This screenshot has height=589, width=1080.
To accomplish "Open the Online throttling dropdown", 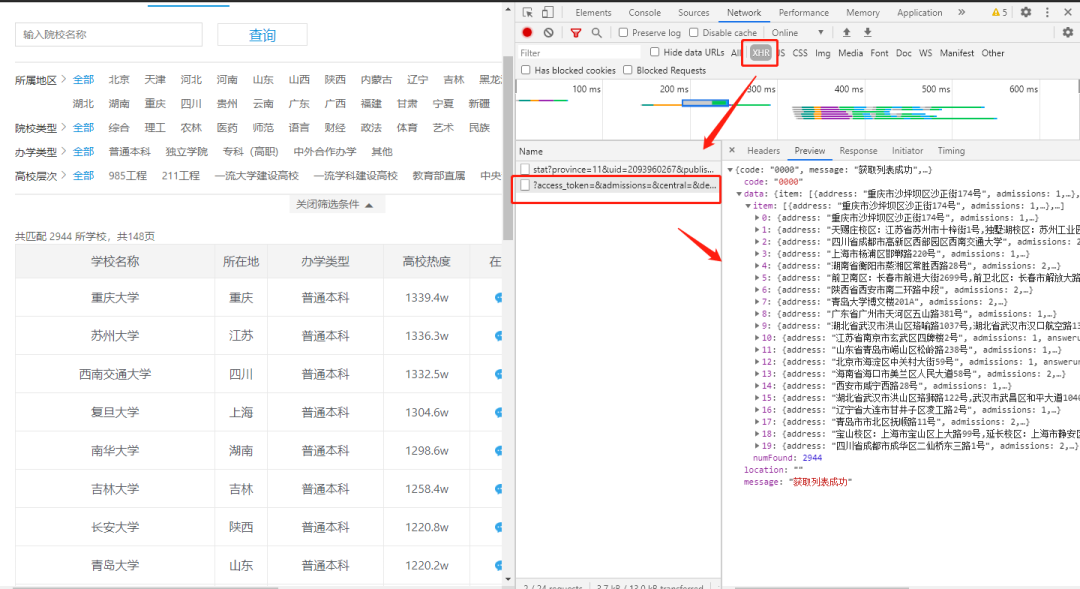I will (x=798, y=32).
